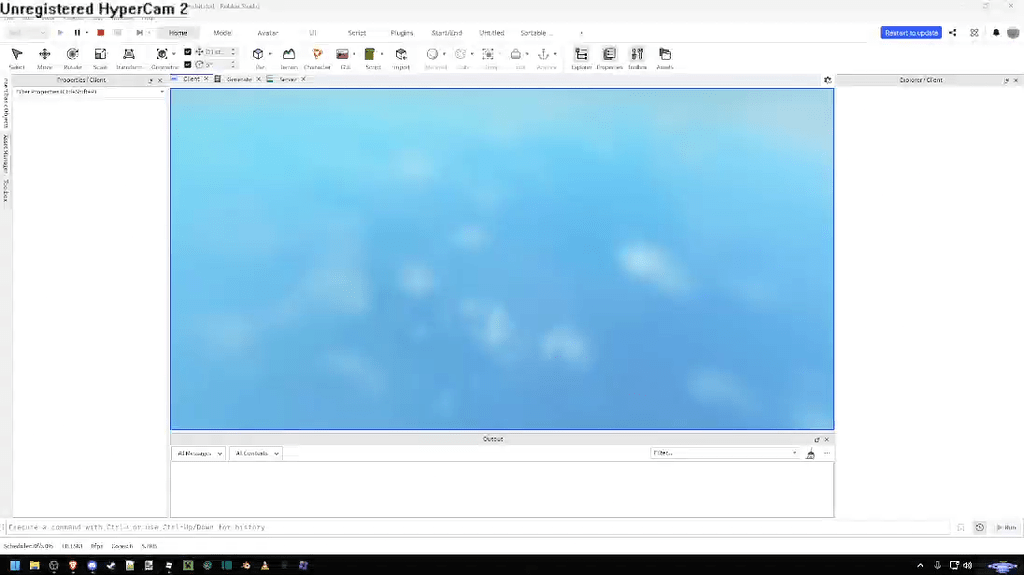
Task: Pause the running playtest
Action: (x=77, y=33)
